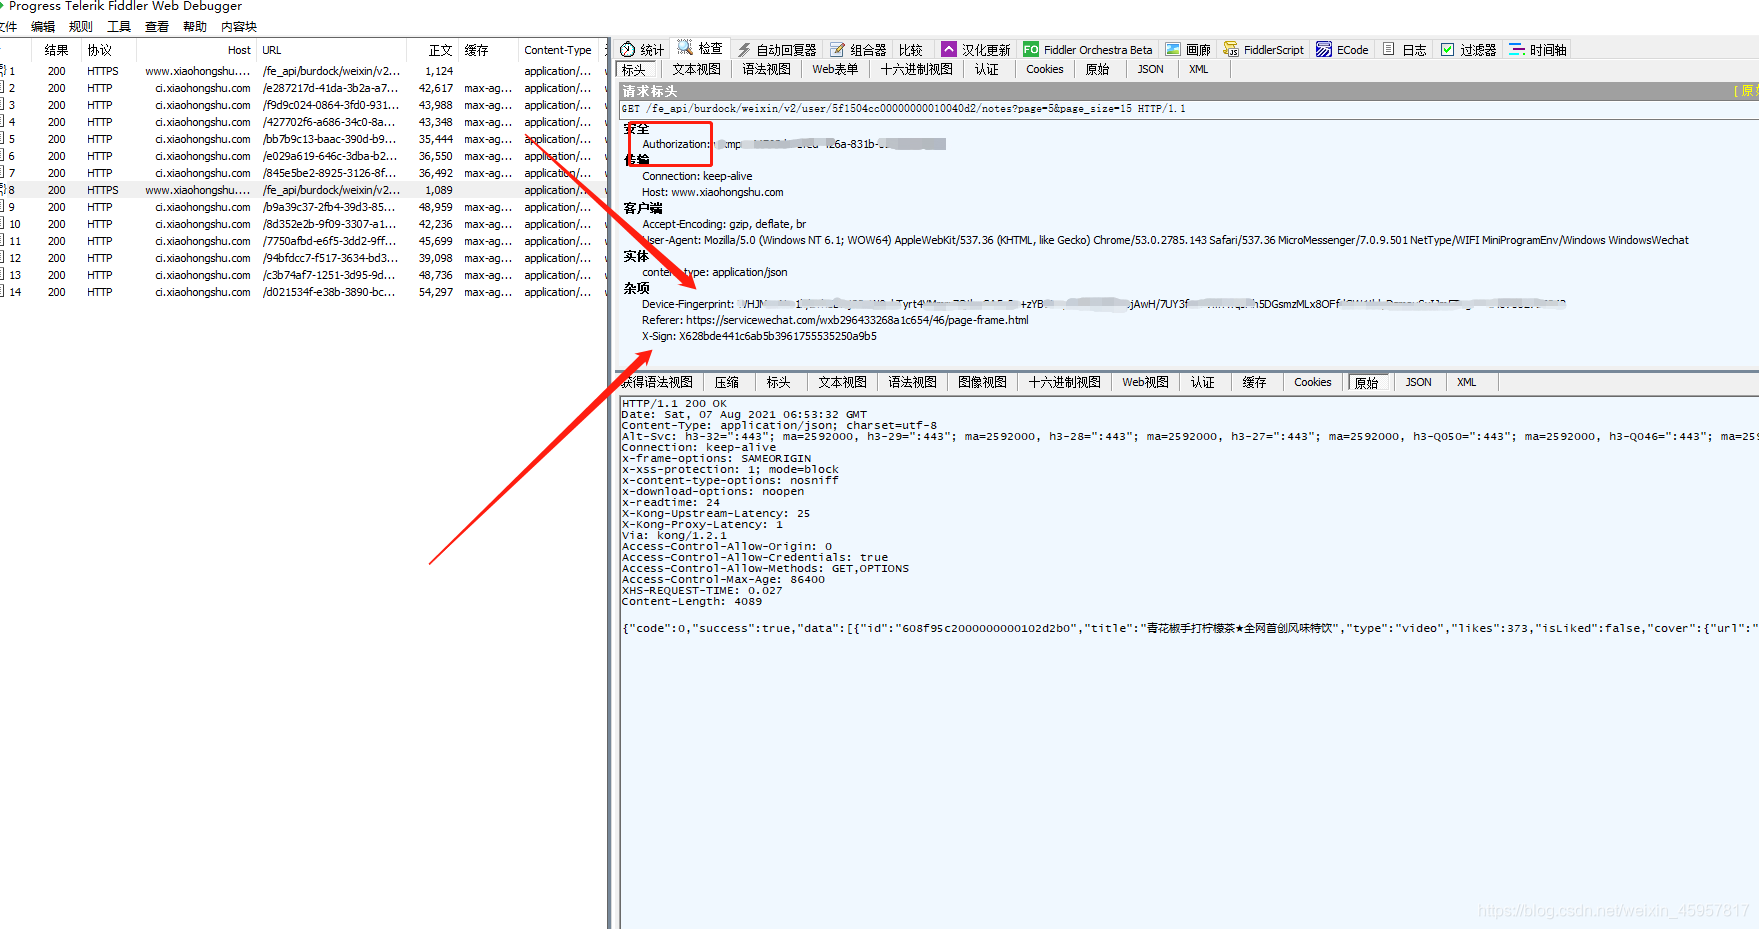Open the FiddlerScript JS icon tab
The image size is (1759, 929).
pos(1231,49)
